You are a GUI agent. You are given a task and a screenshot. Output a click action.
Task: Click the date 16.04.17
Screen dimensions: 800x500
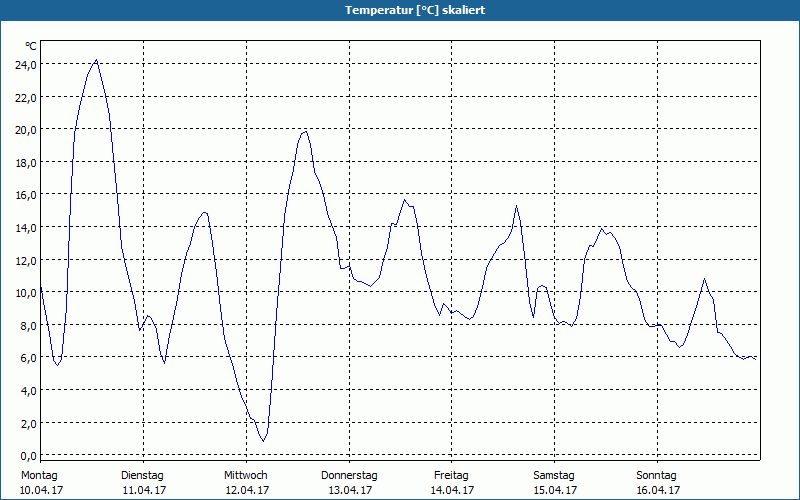[659, 490]
